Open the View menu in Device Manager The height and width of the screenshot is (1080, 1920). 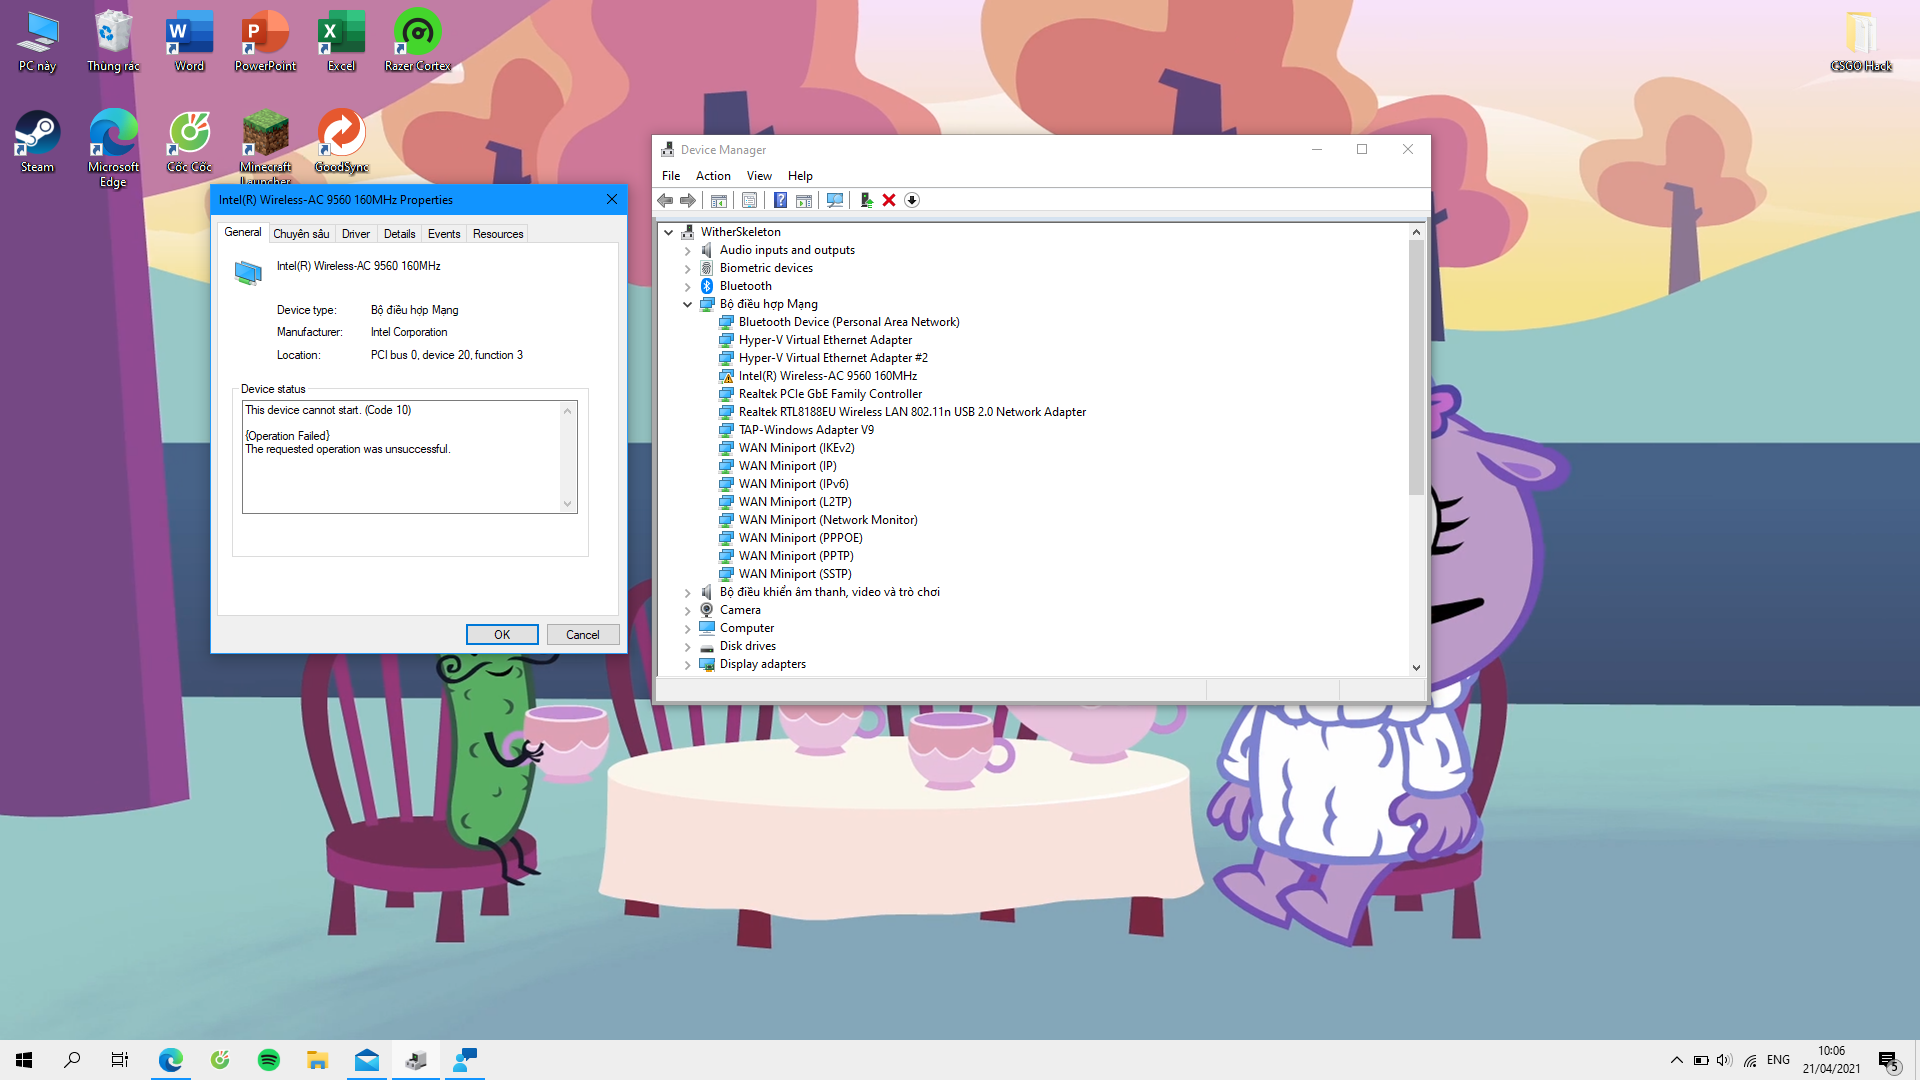tap(759, 176)
